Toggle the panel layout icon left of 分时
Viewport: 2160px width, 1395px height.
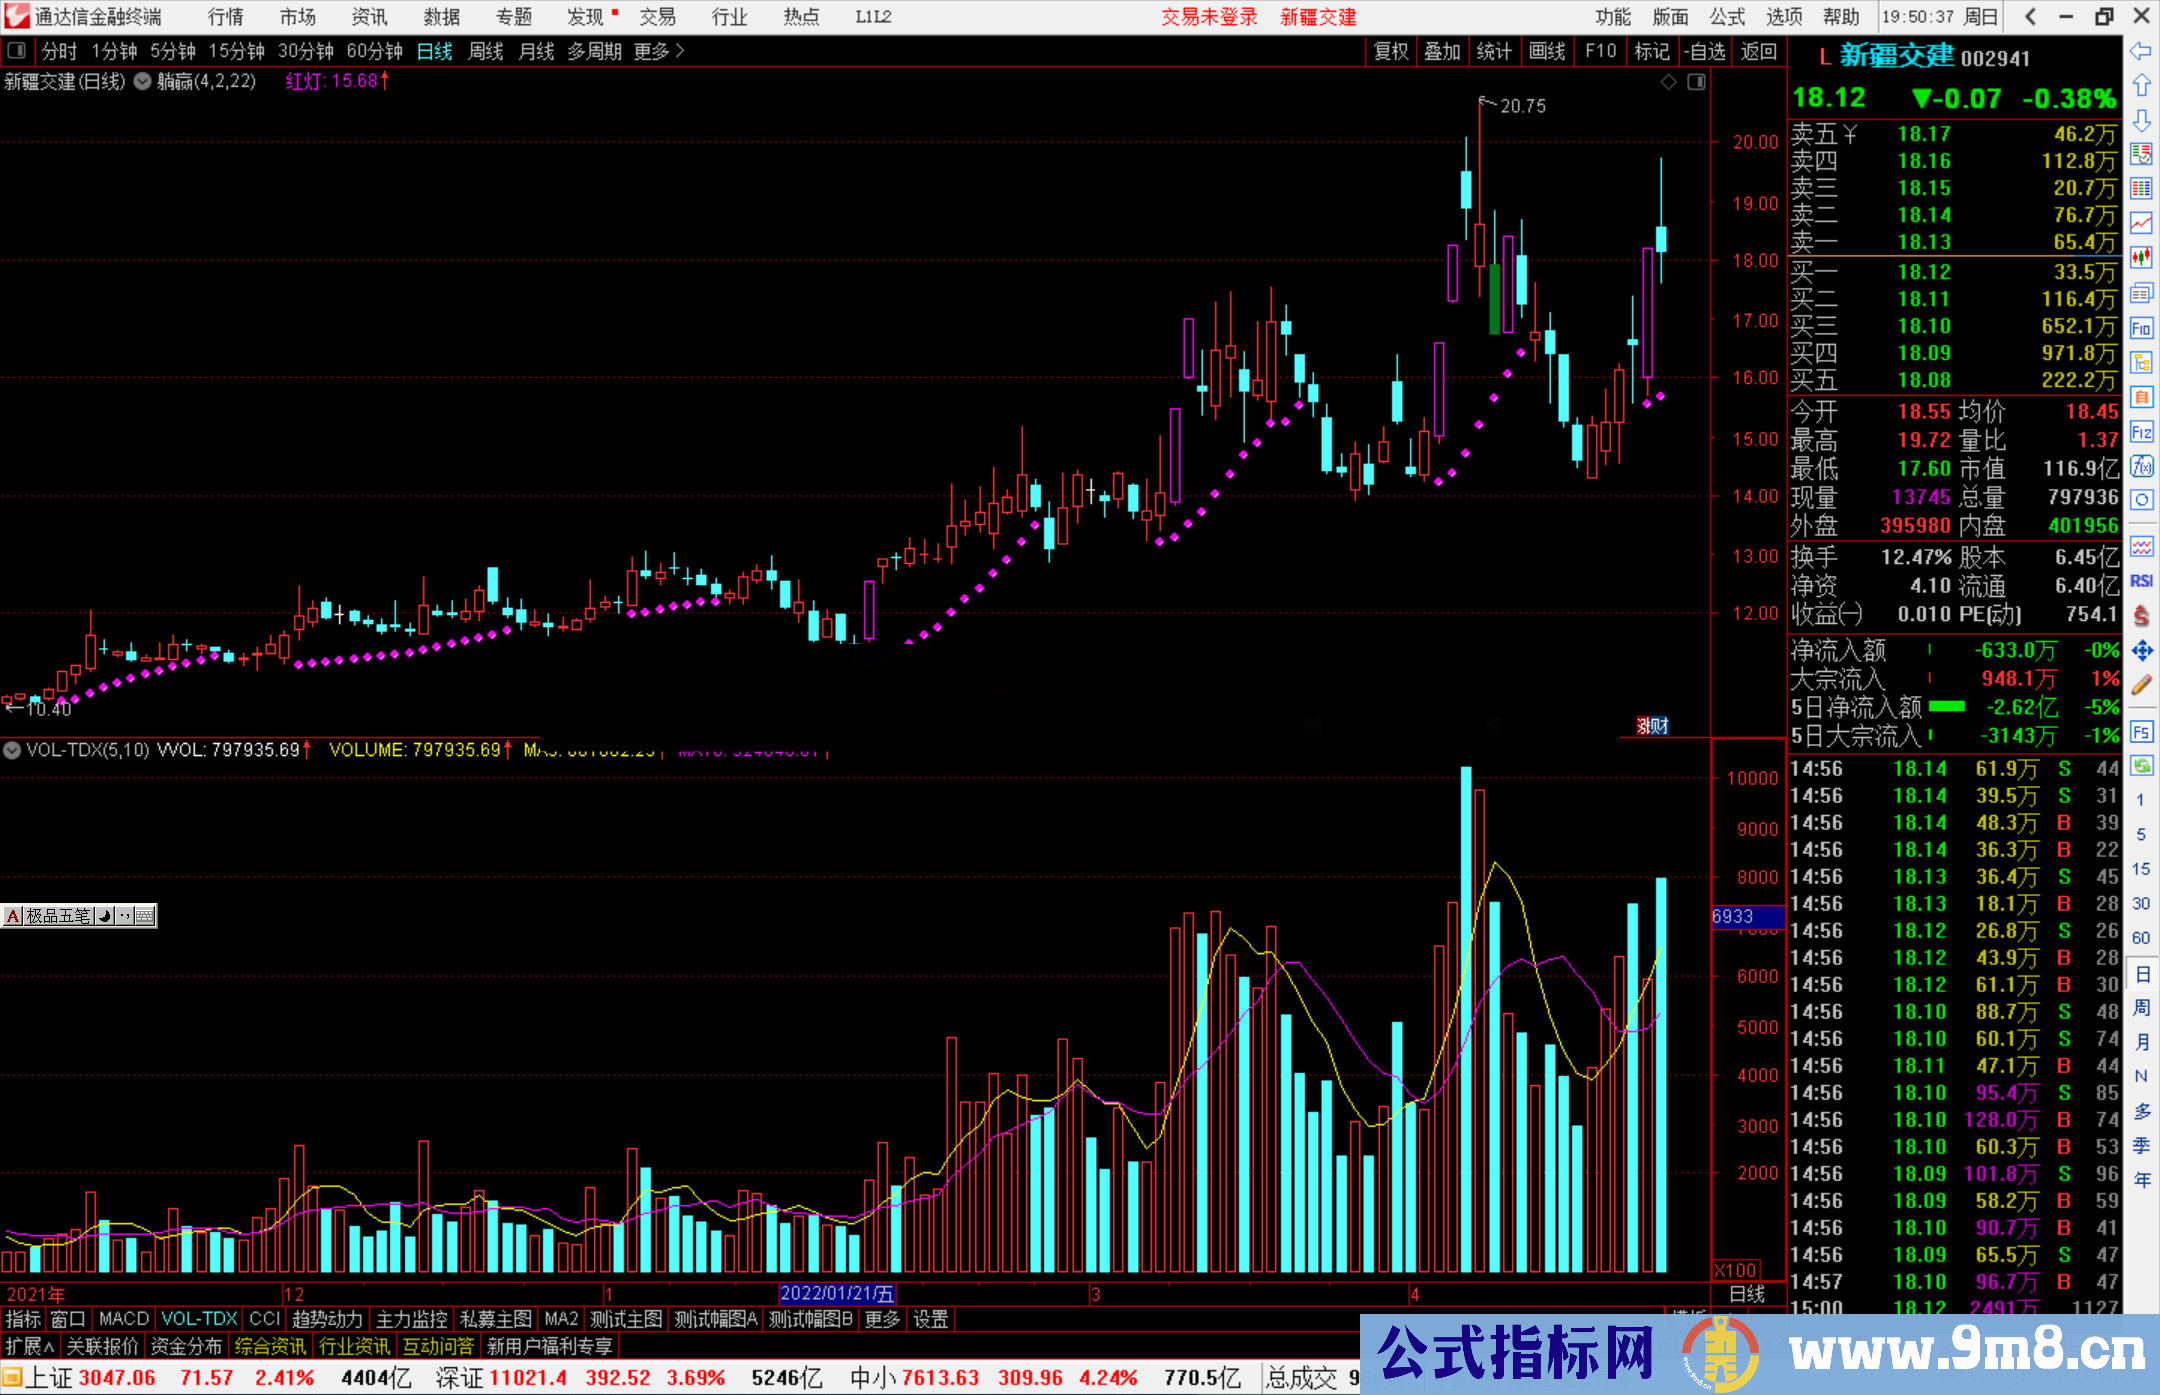16,50
